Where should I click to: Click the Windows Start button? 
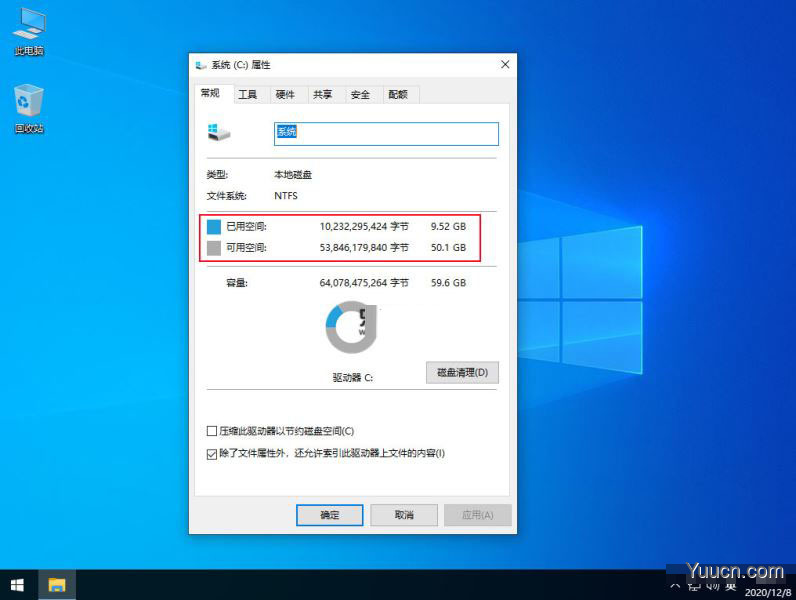click(17, 585)
